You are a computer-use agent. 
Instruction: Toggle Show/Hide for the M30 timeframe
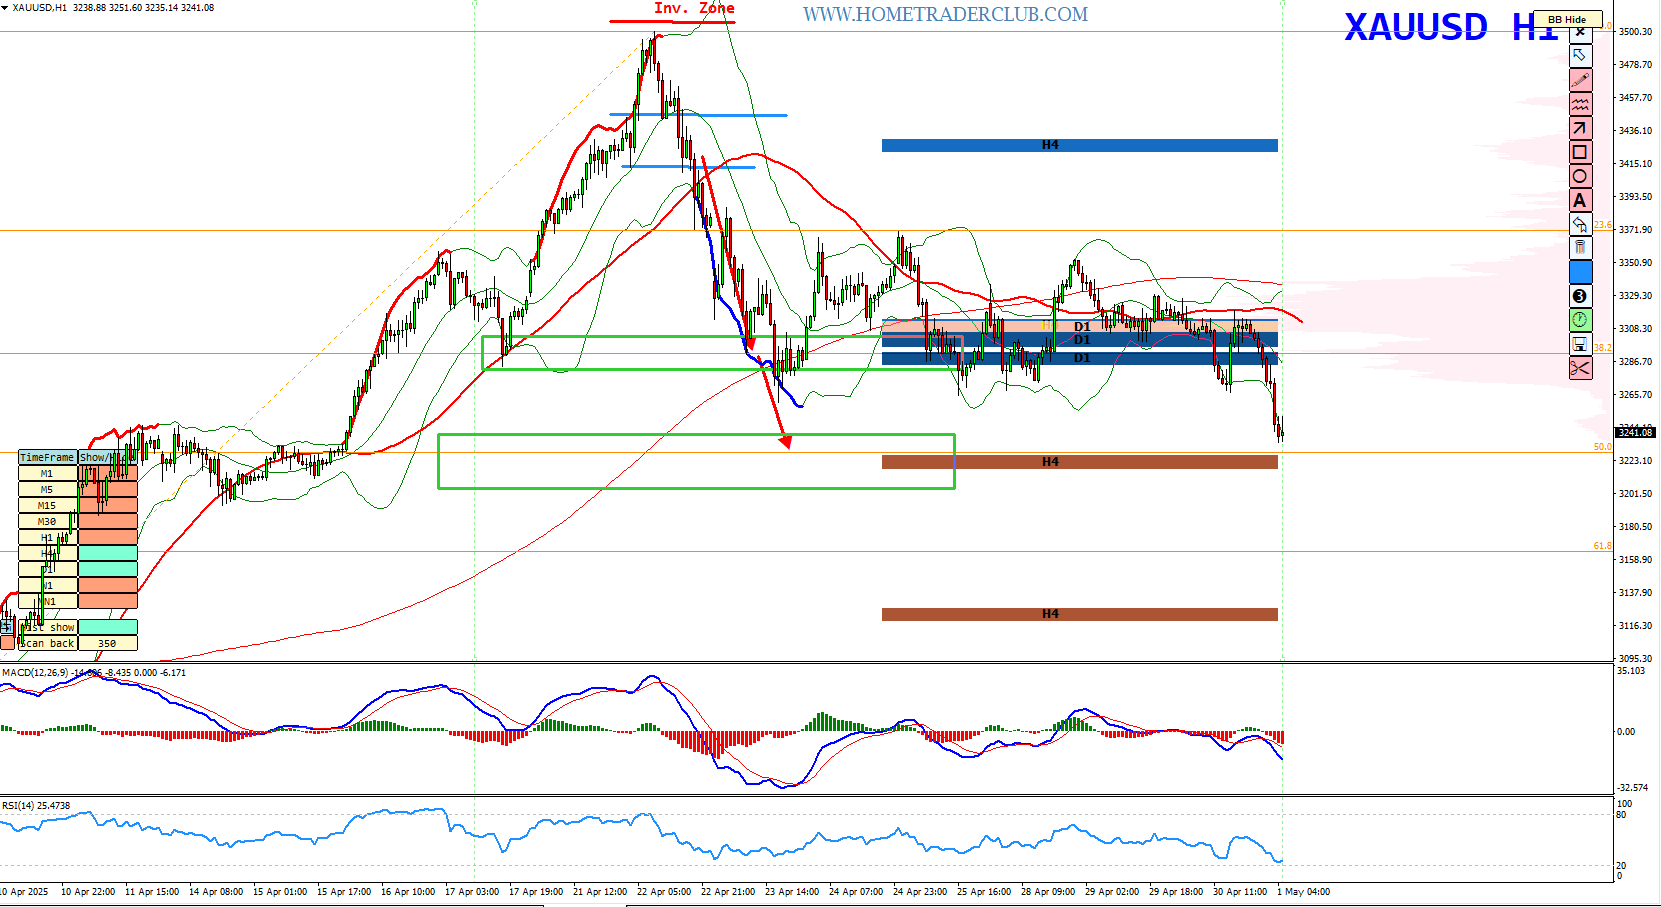click(x=108, y=522)
